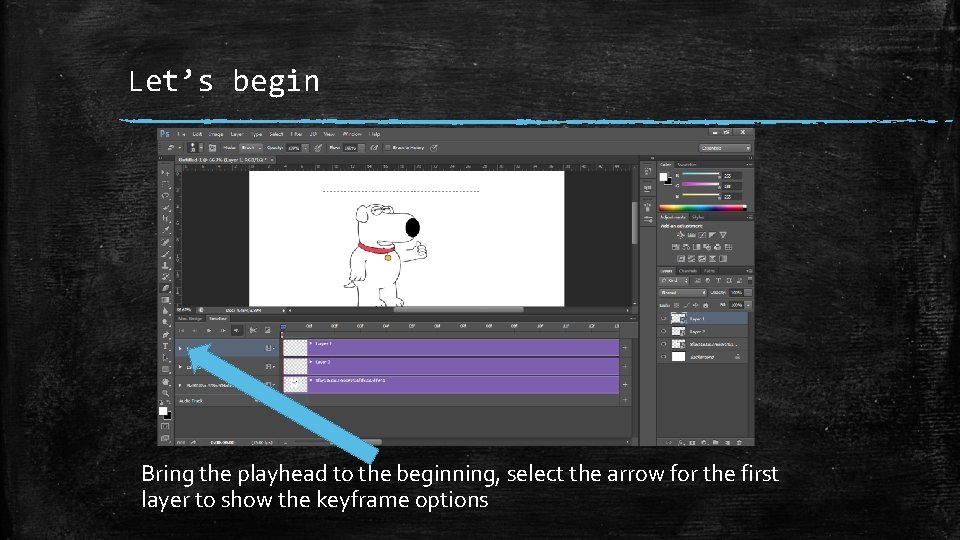Toggle visibility of the third layer in Layers panel
This screenshot has height=540, width=960.
pos(664,344)
